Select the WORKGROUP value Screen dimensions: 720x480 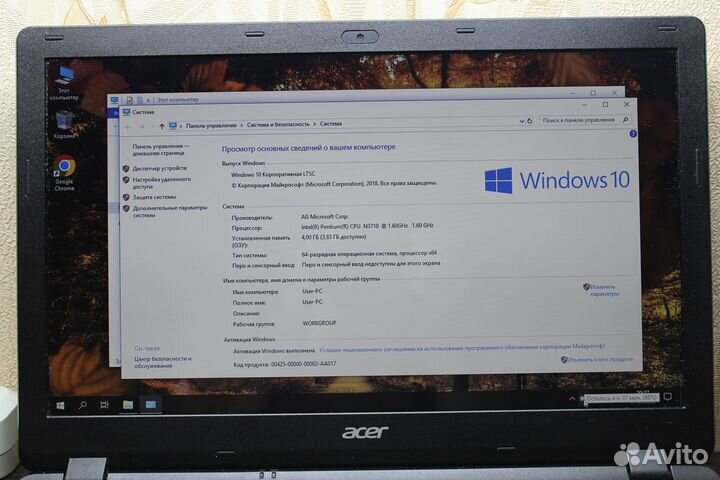(x=320, y=323)
